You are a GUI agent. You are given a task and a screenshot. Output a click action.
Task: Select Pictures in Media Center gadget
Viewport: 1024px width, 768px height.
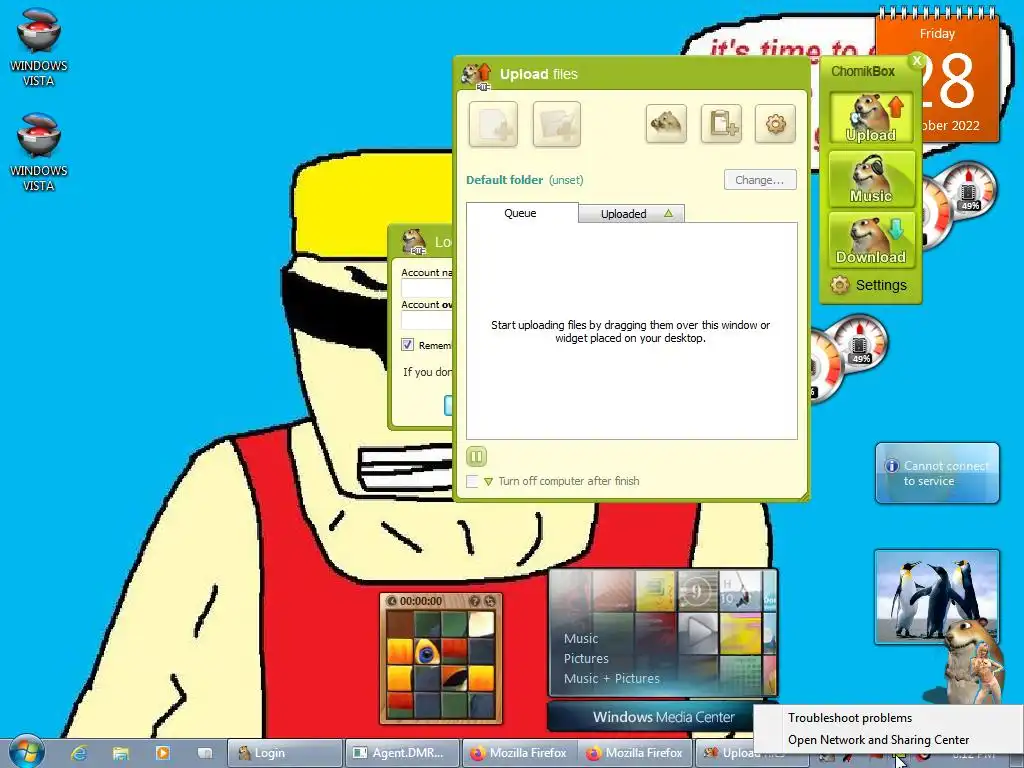click(586, 658)
